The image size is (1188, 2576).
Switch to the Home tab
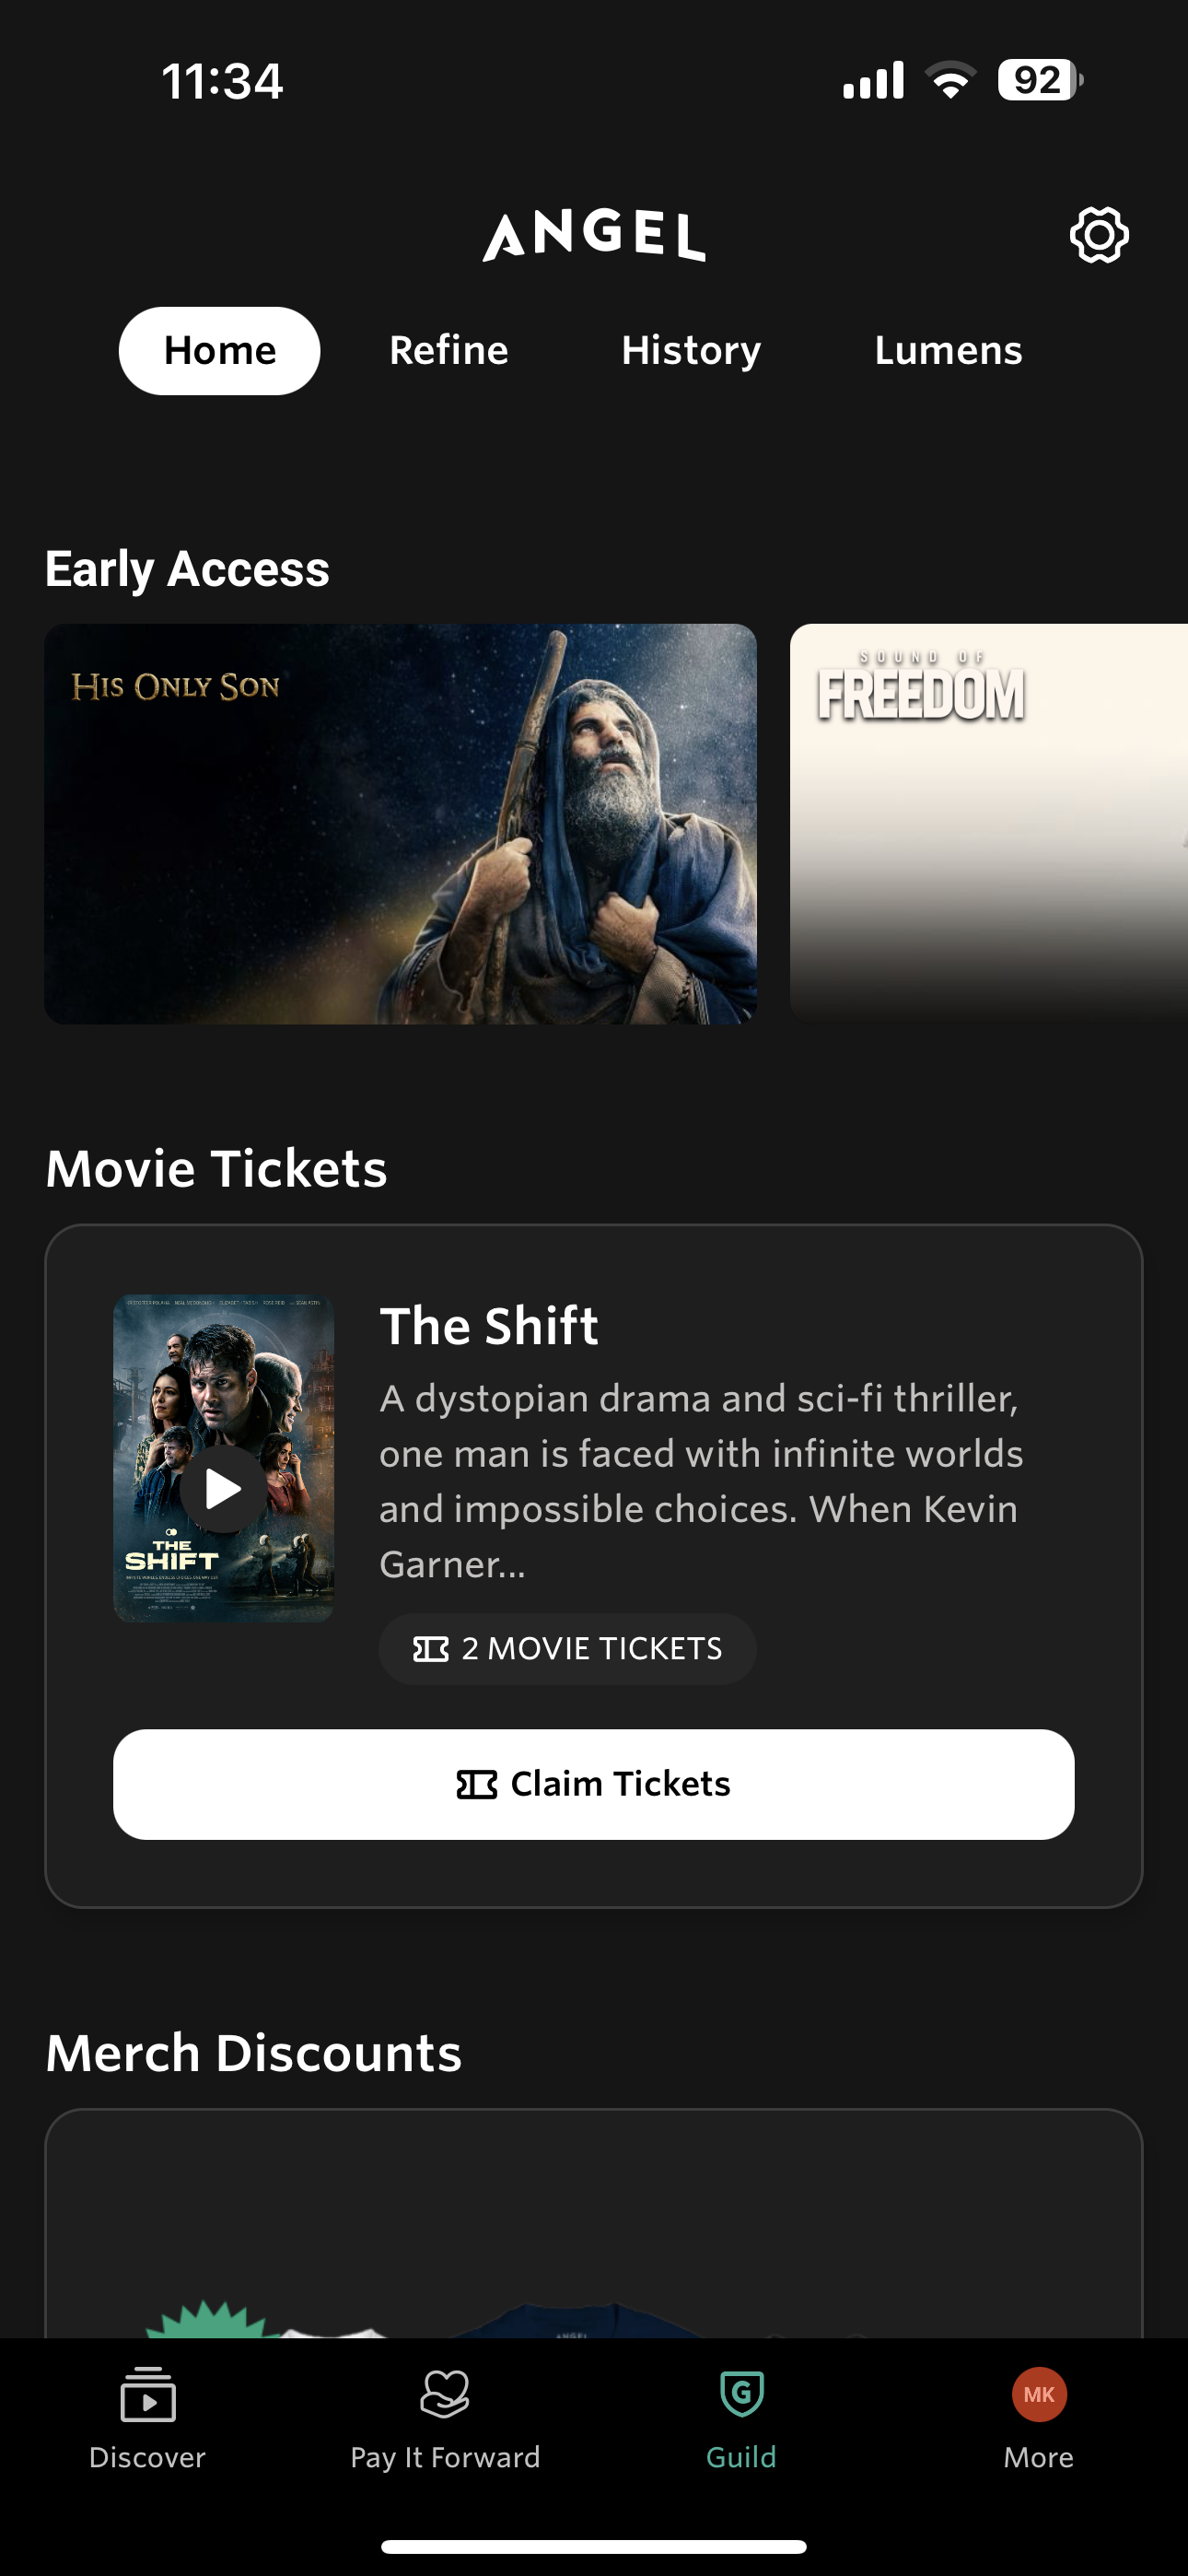[x=219, y=351]
